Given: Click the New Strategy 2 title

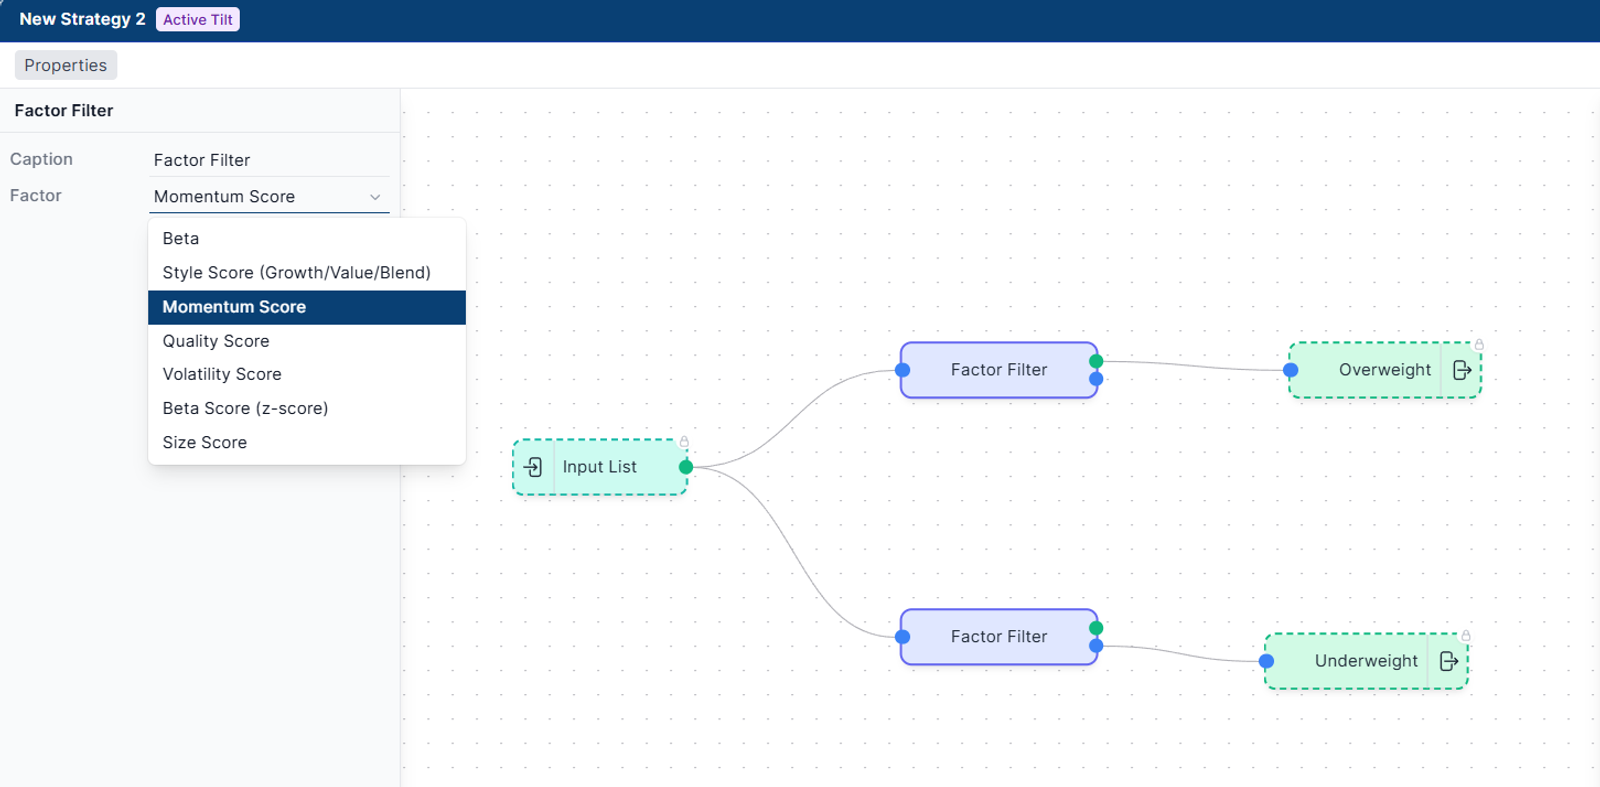Looking at the screenshot, I should coord(82,20).
